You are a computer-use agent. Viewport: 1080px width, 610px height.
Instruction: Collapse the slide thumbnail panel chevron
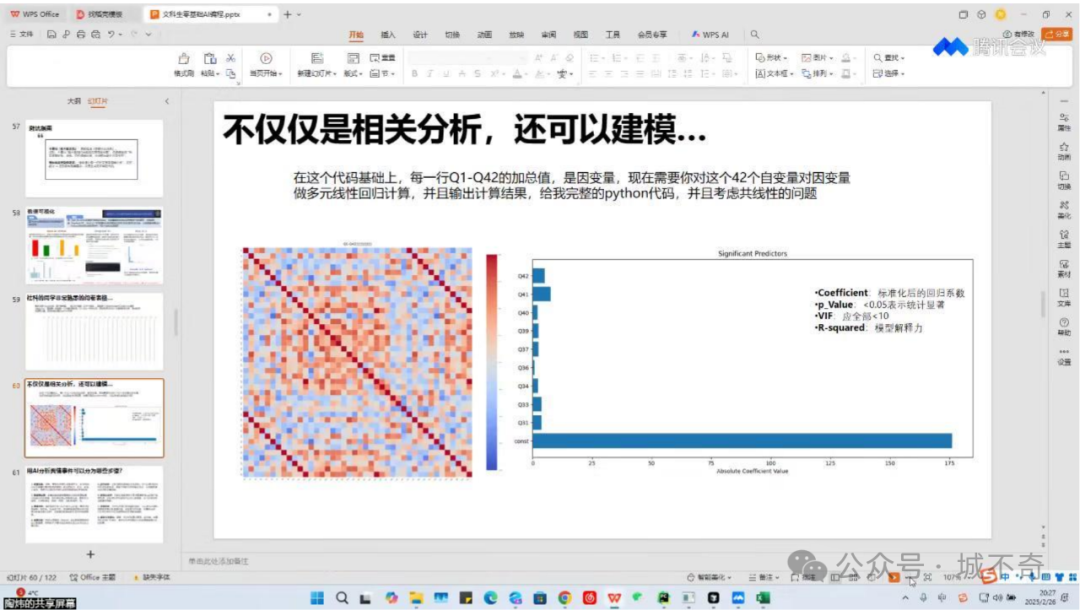[167, 101]
